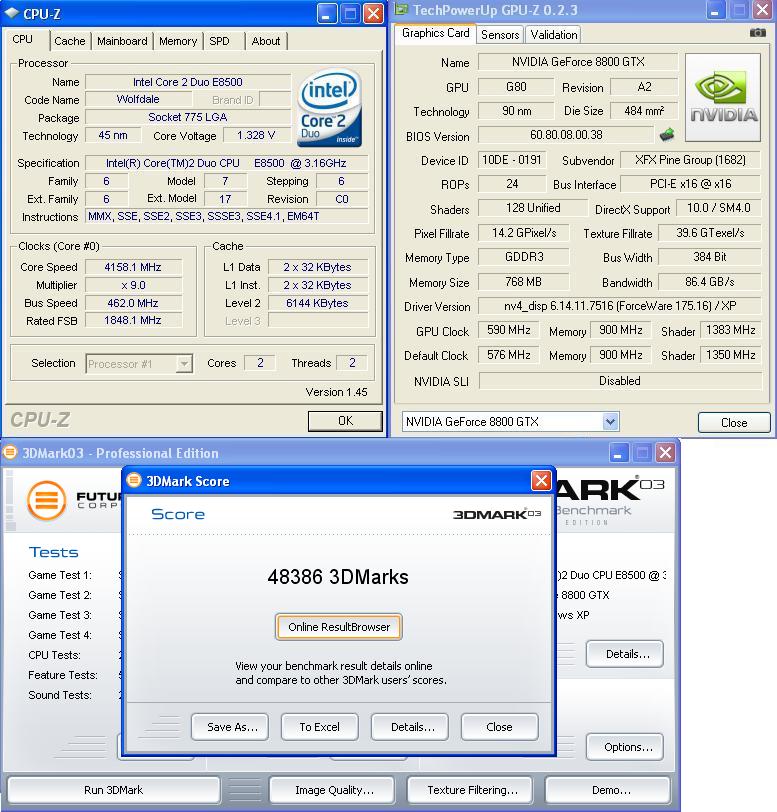Switch to the Sensors tab in GPU-Z
The image size is (777, 812).
click(x=500, y=35)
